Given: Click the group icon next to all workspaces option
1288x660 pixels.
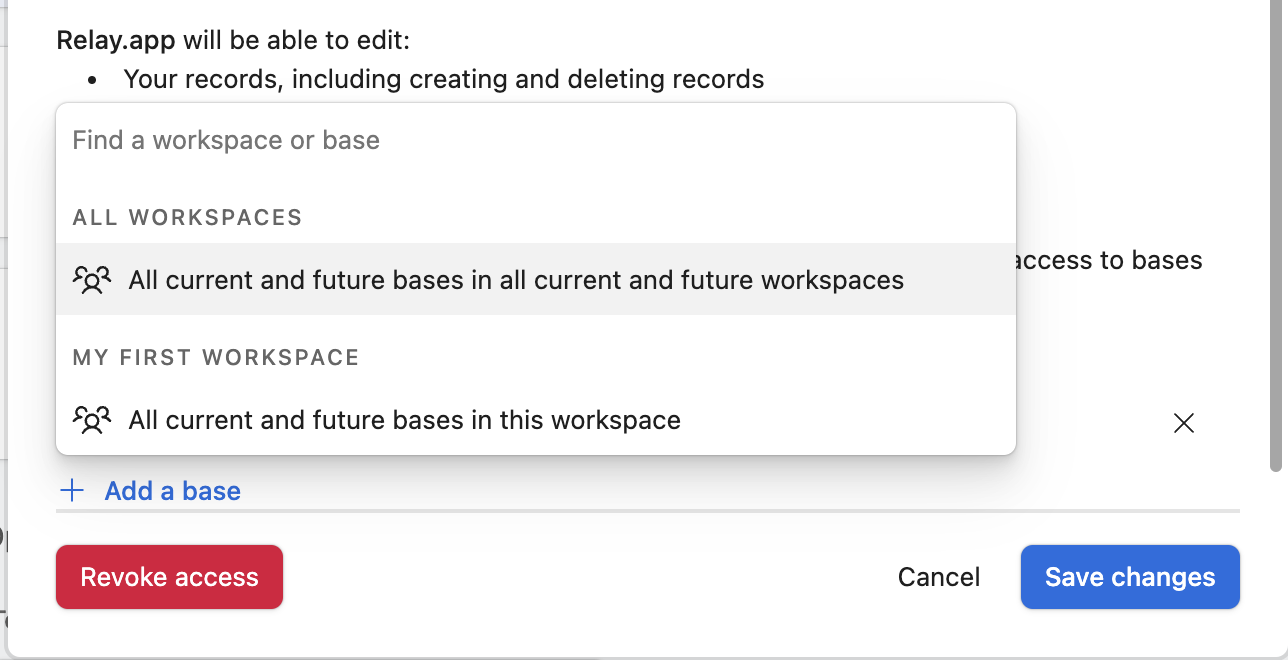Looking at the screenshot, I should pos(93,280).
